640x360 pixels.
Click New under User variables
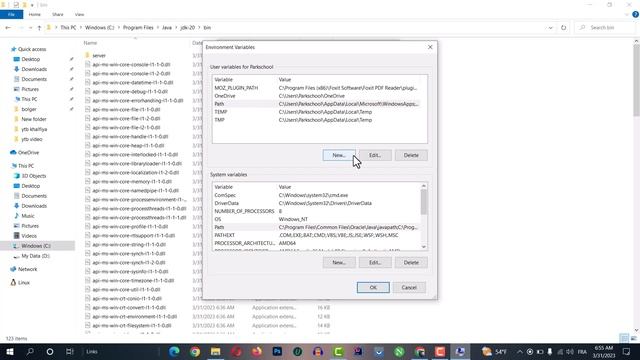point(339,155)
